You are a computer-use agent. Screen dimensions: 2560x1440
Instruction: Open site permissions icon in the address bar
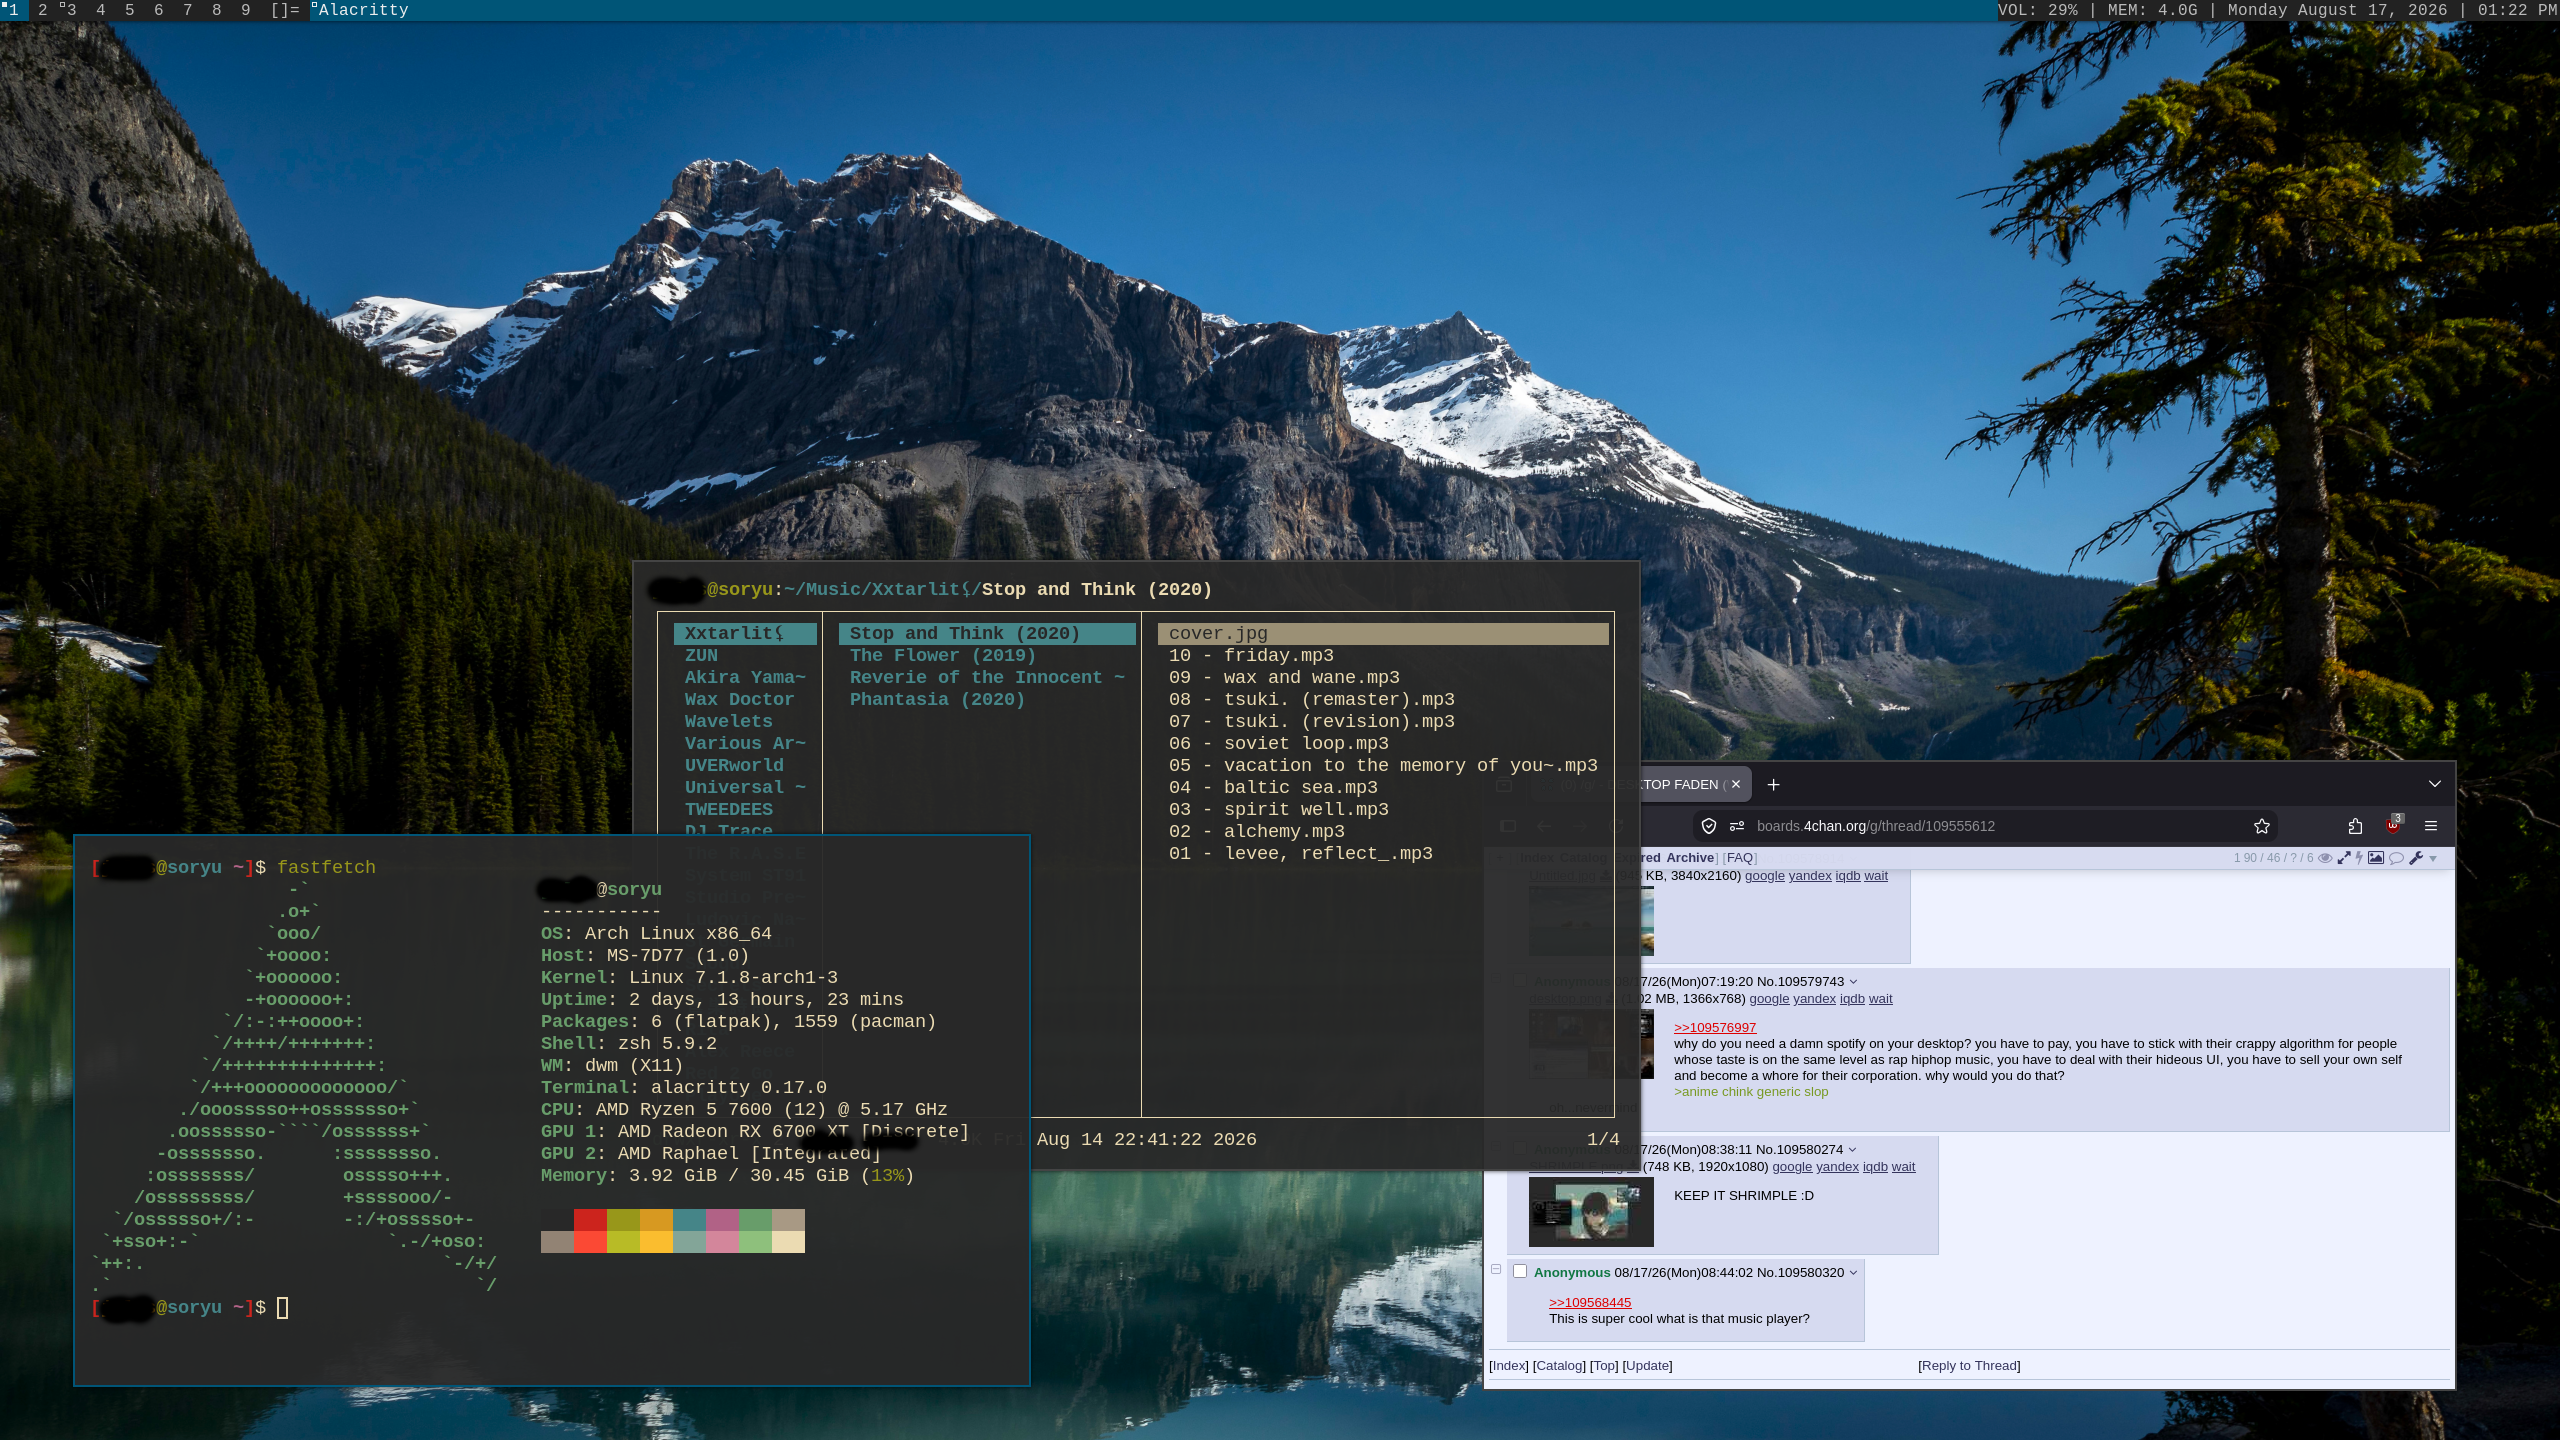coord(1737,826)
